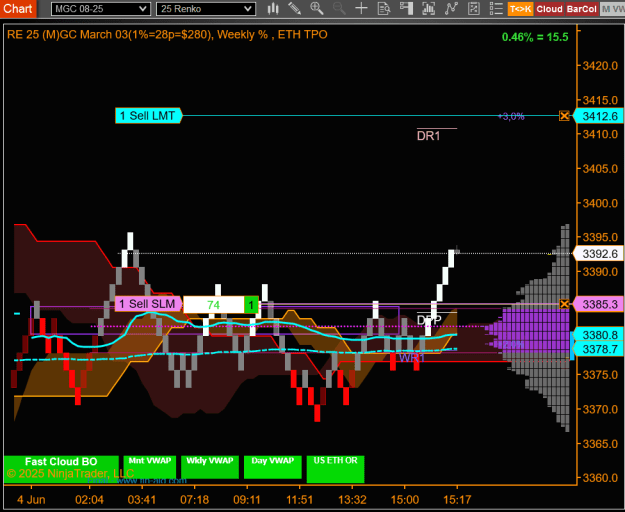This screenshot has height=512, width=625.
Task: Cancel the Sell LMT order X icon
Action: [x=564, y=116]
